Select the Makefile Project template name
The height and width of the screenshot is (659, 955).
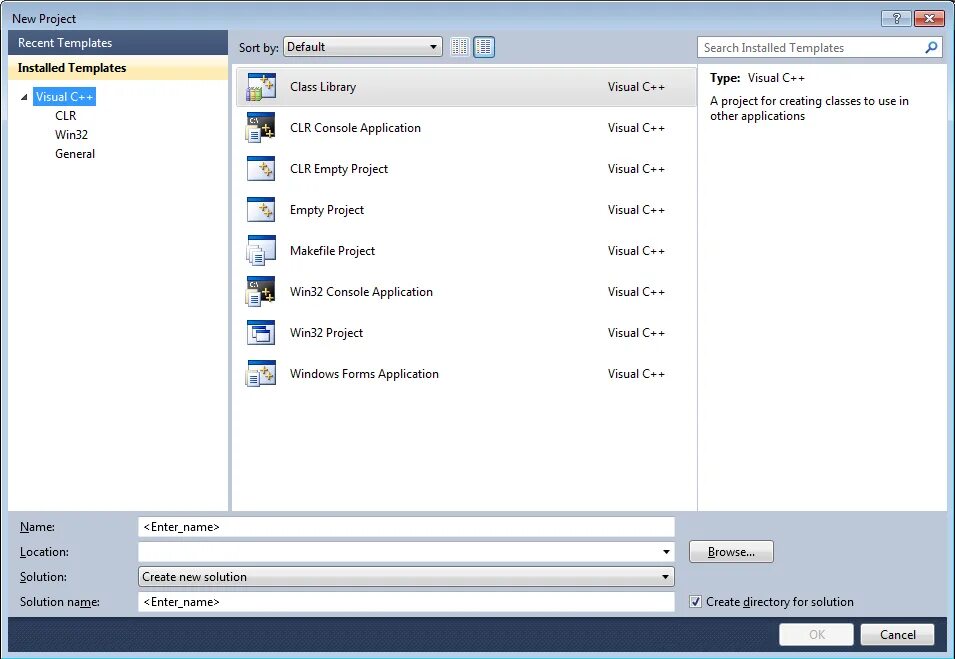tap(332, 250)
